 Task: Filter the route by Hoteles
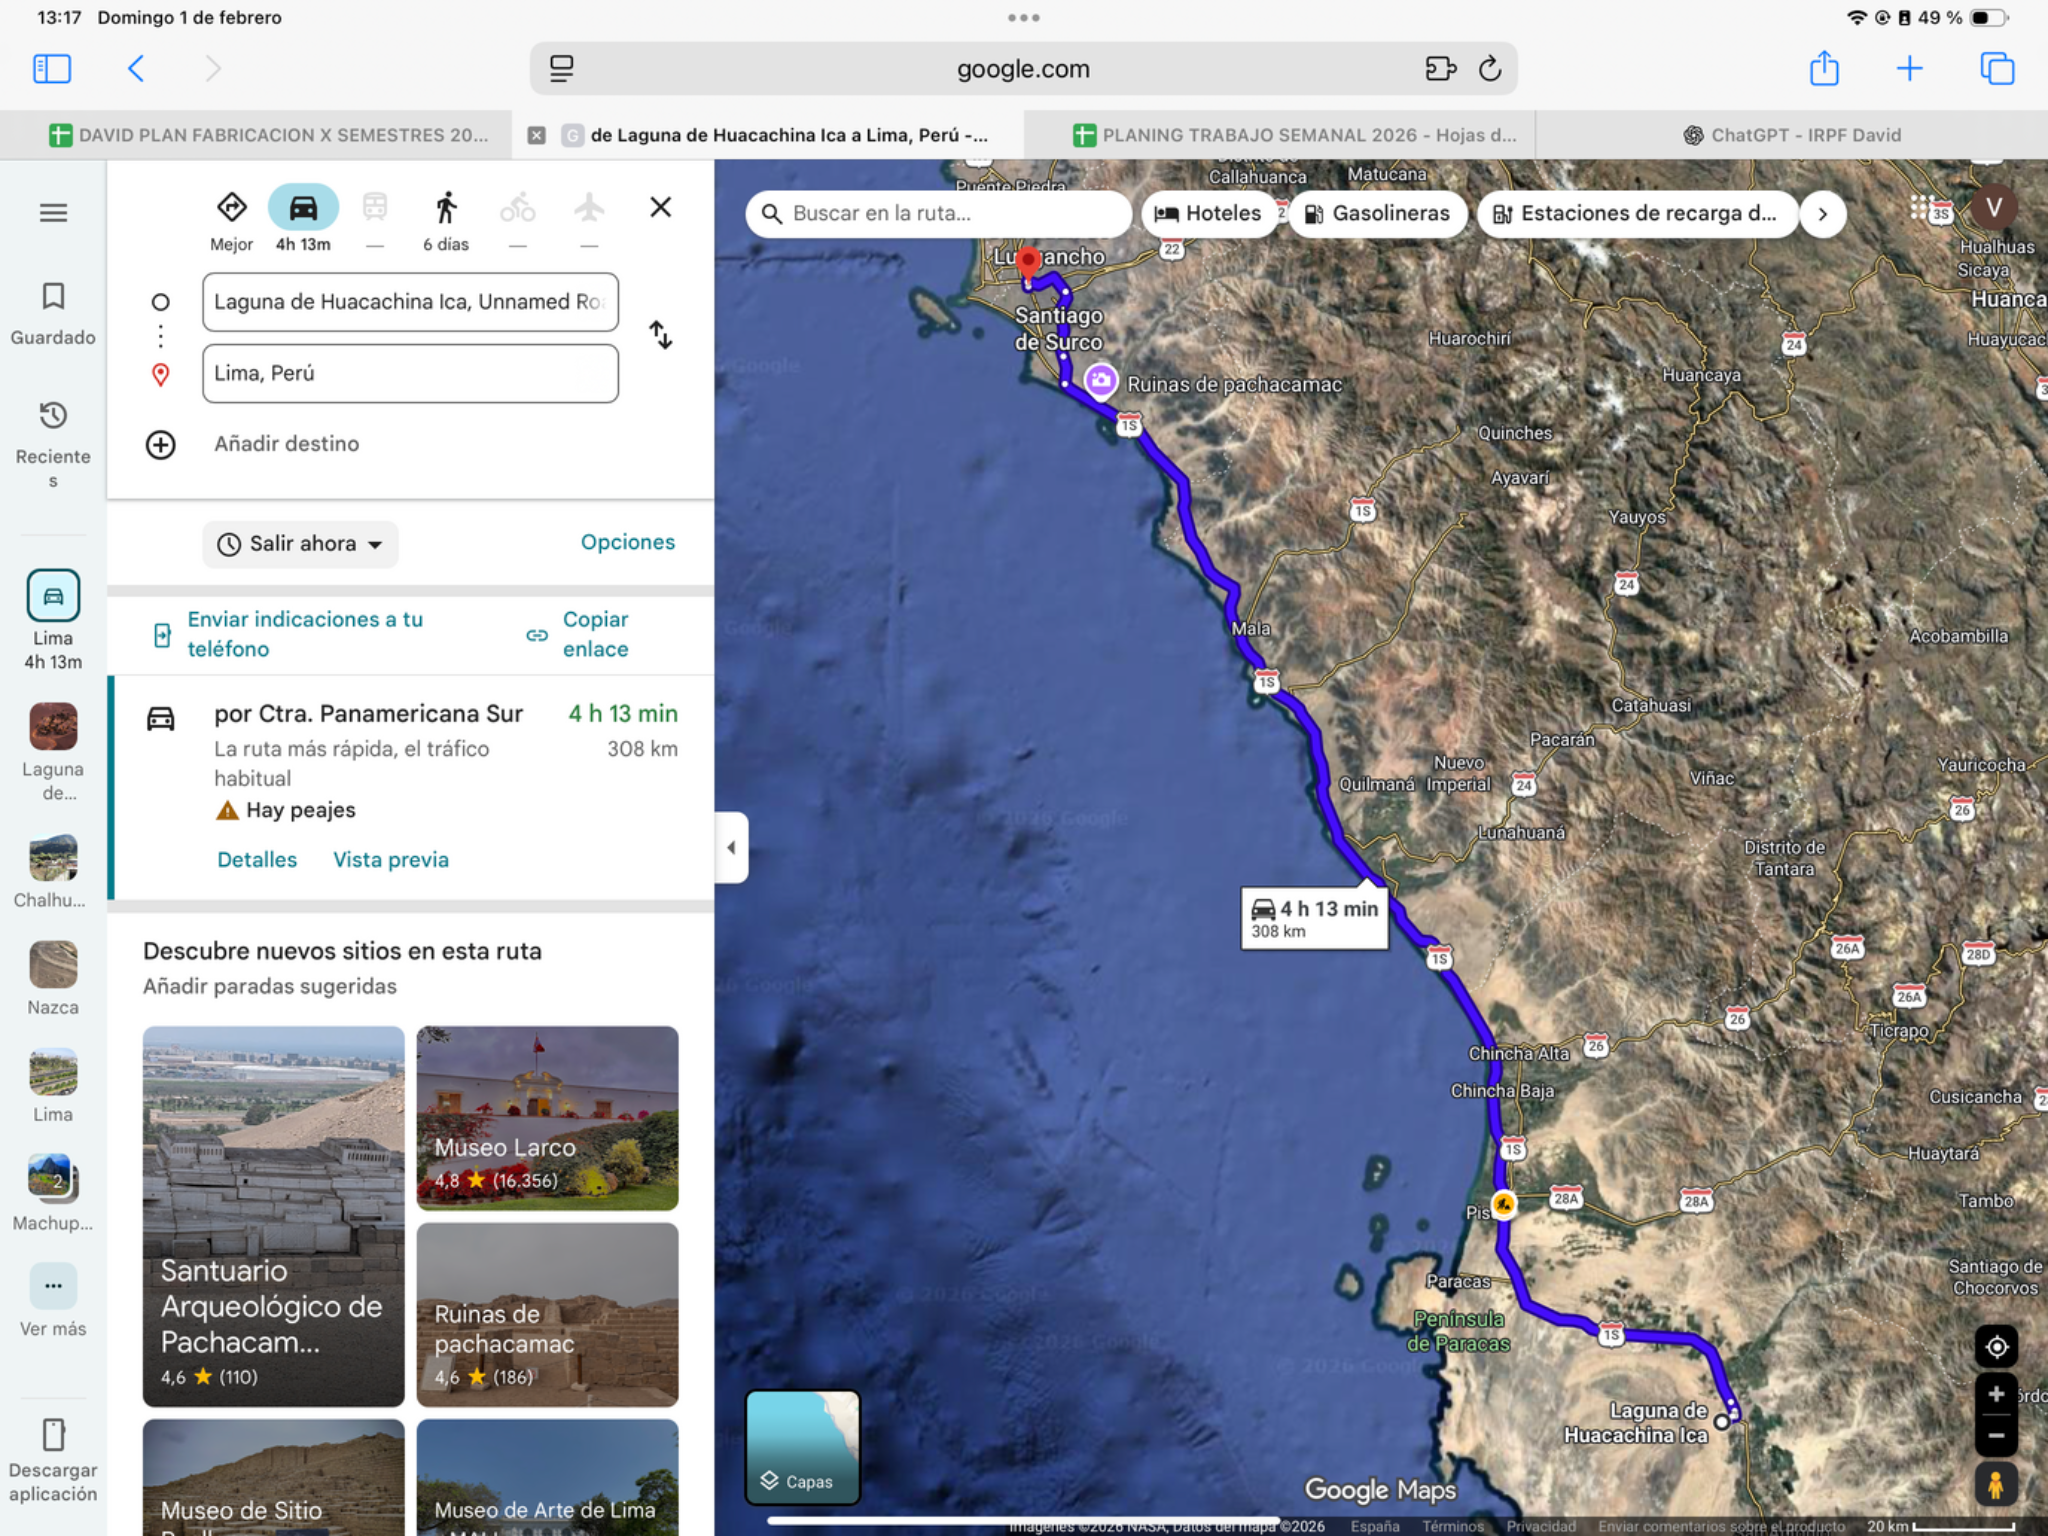coord(1208,213)
